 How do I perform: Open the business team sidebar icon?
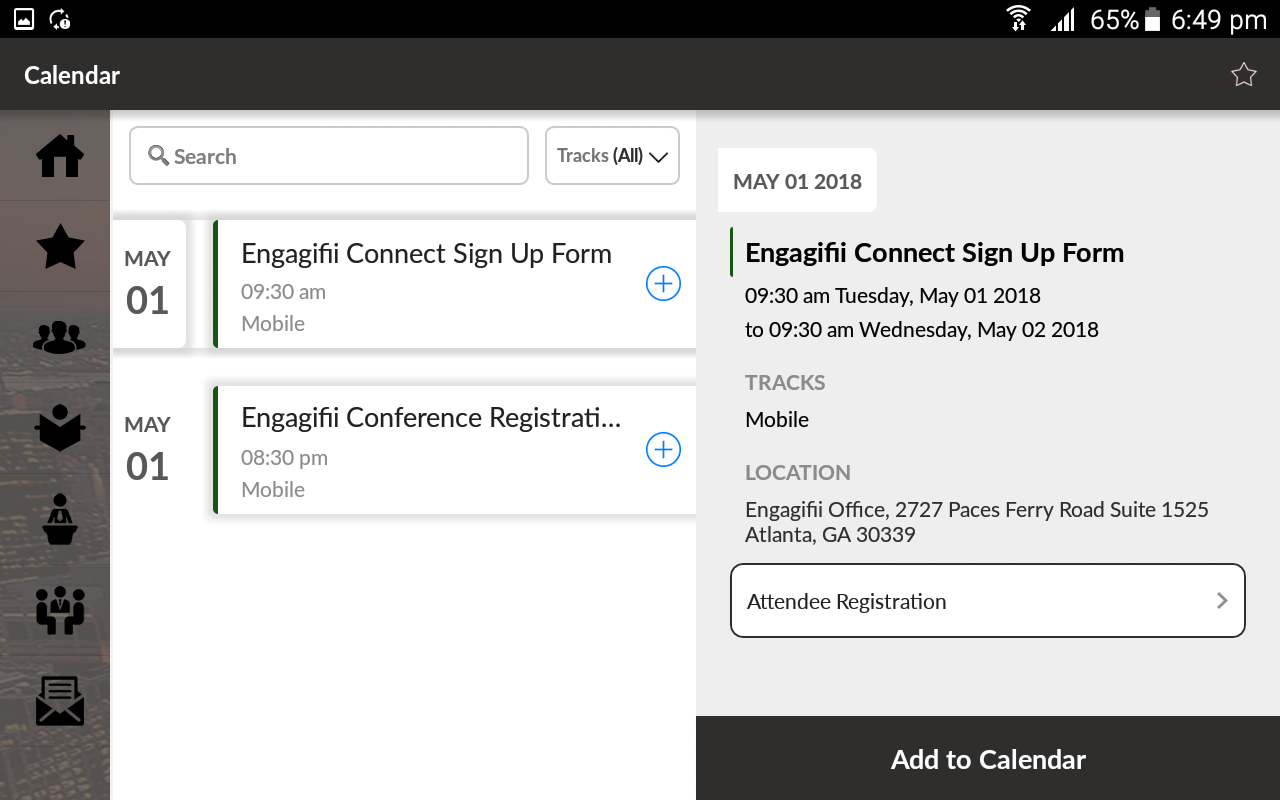click(60, 610)
